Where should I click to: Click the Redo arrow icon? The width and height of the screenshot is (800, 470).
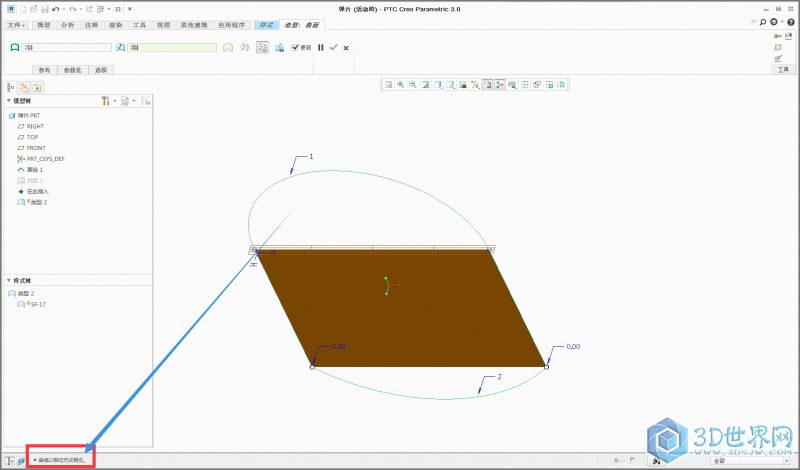click(73, 9)
